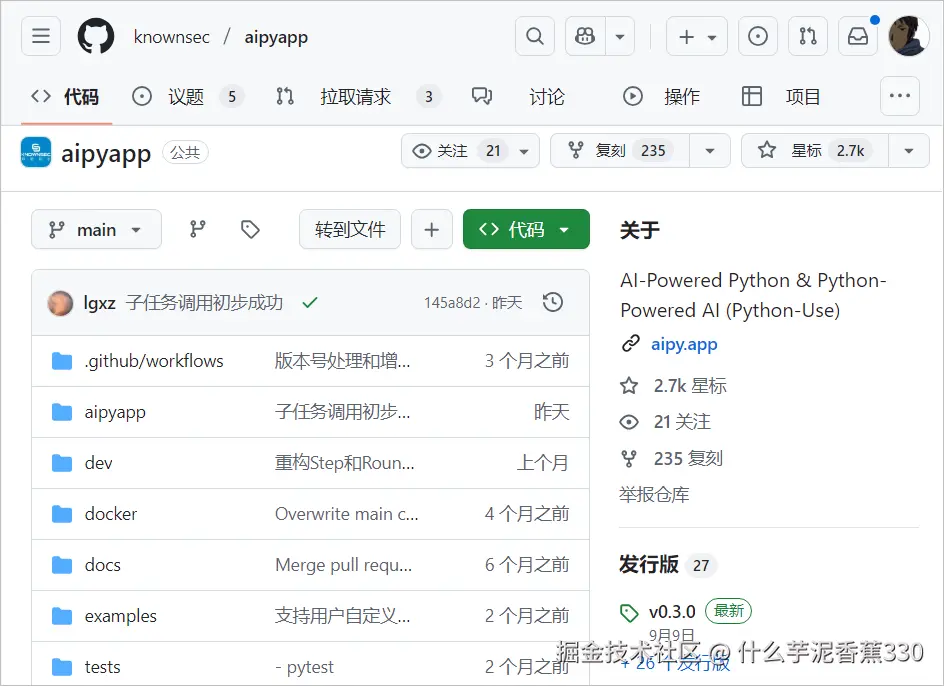944x686 pixels.
Task: Switch to the 议题 tab
Action: coord(188,96)
